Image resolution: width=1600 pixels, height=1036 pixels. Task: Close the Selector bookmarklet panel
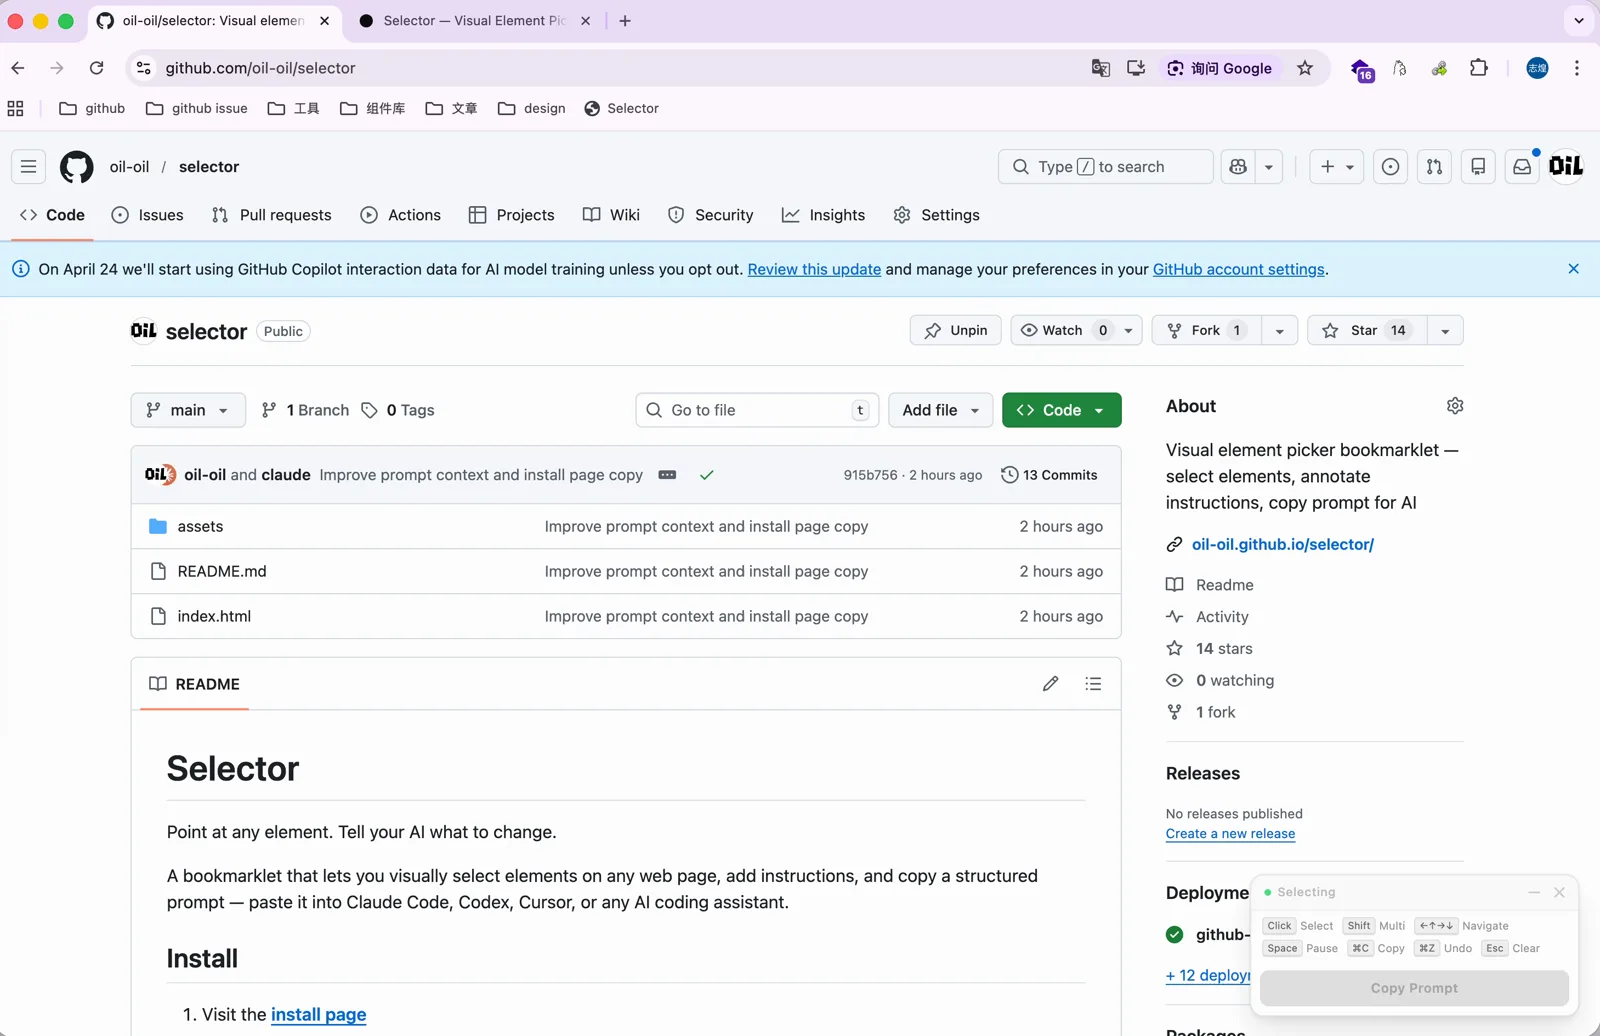(x=1559, y=892)
